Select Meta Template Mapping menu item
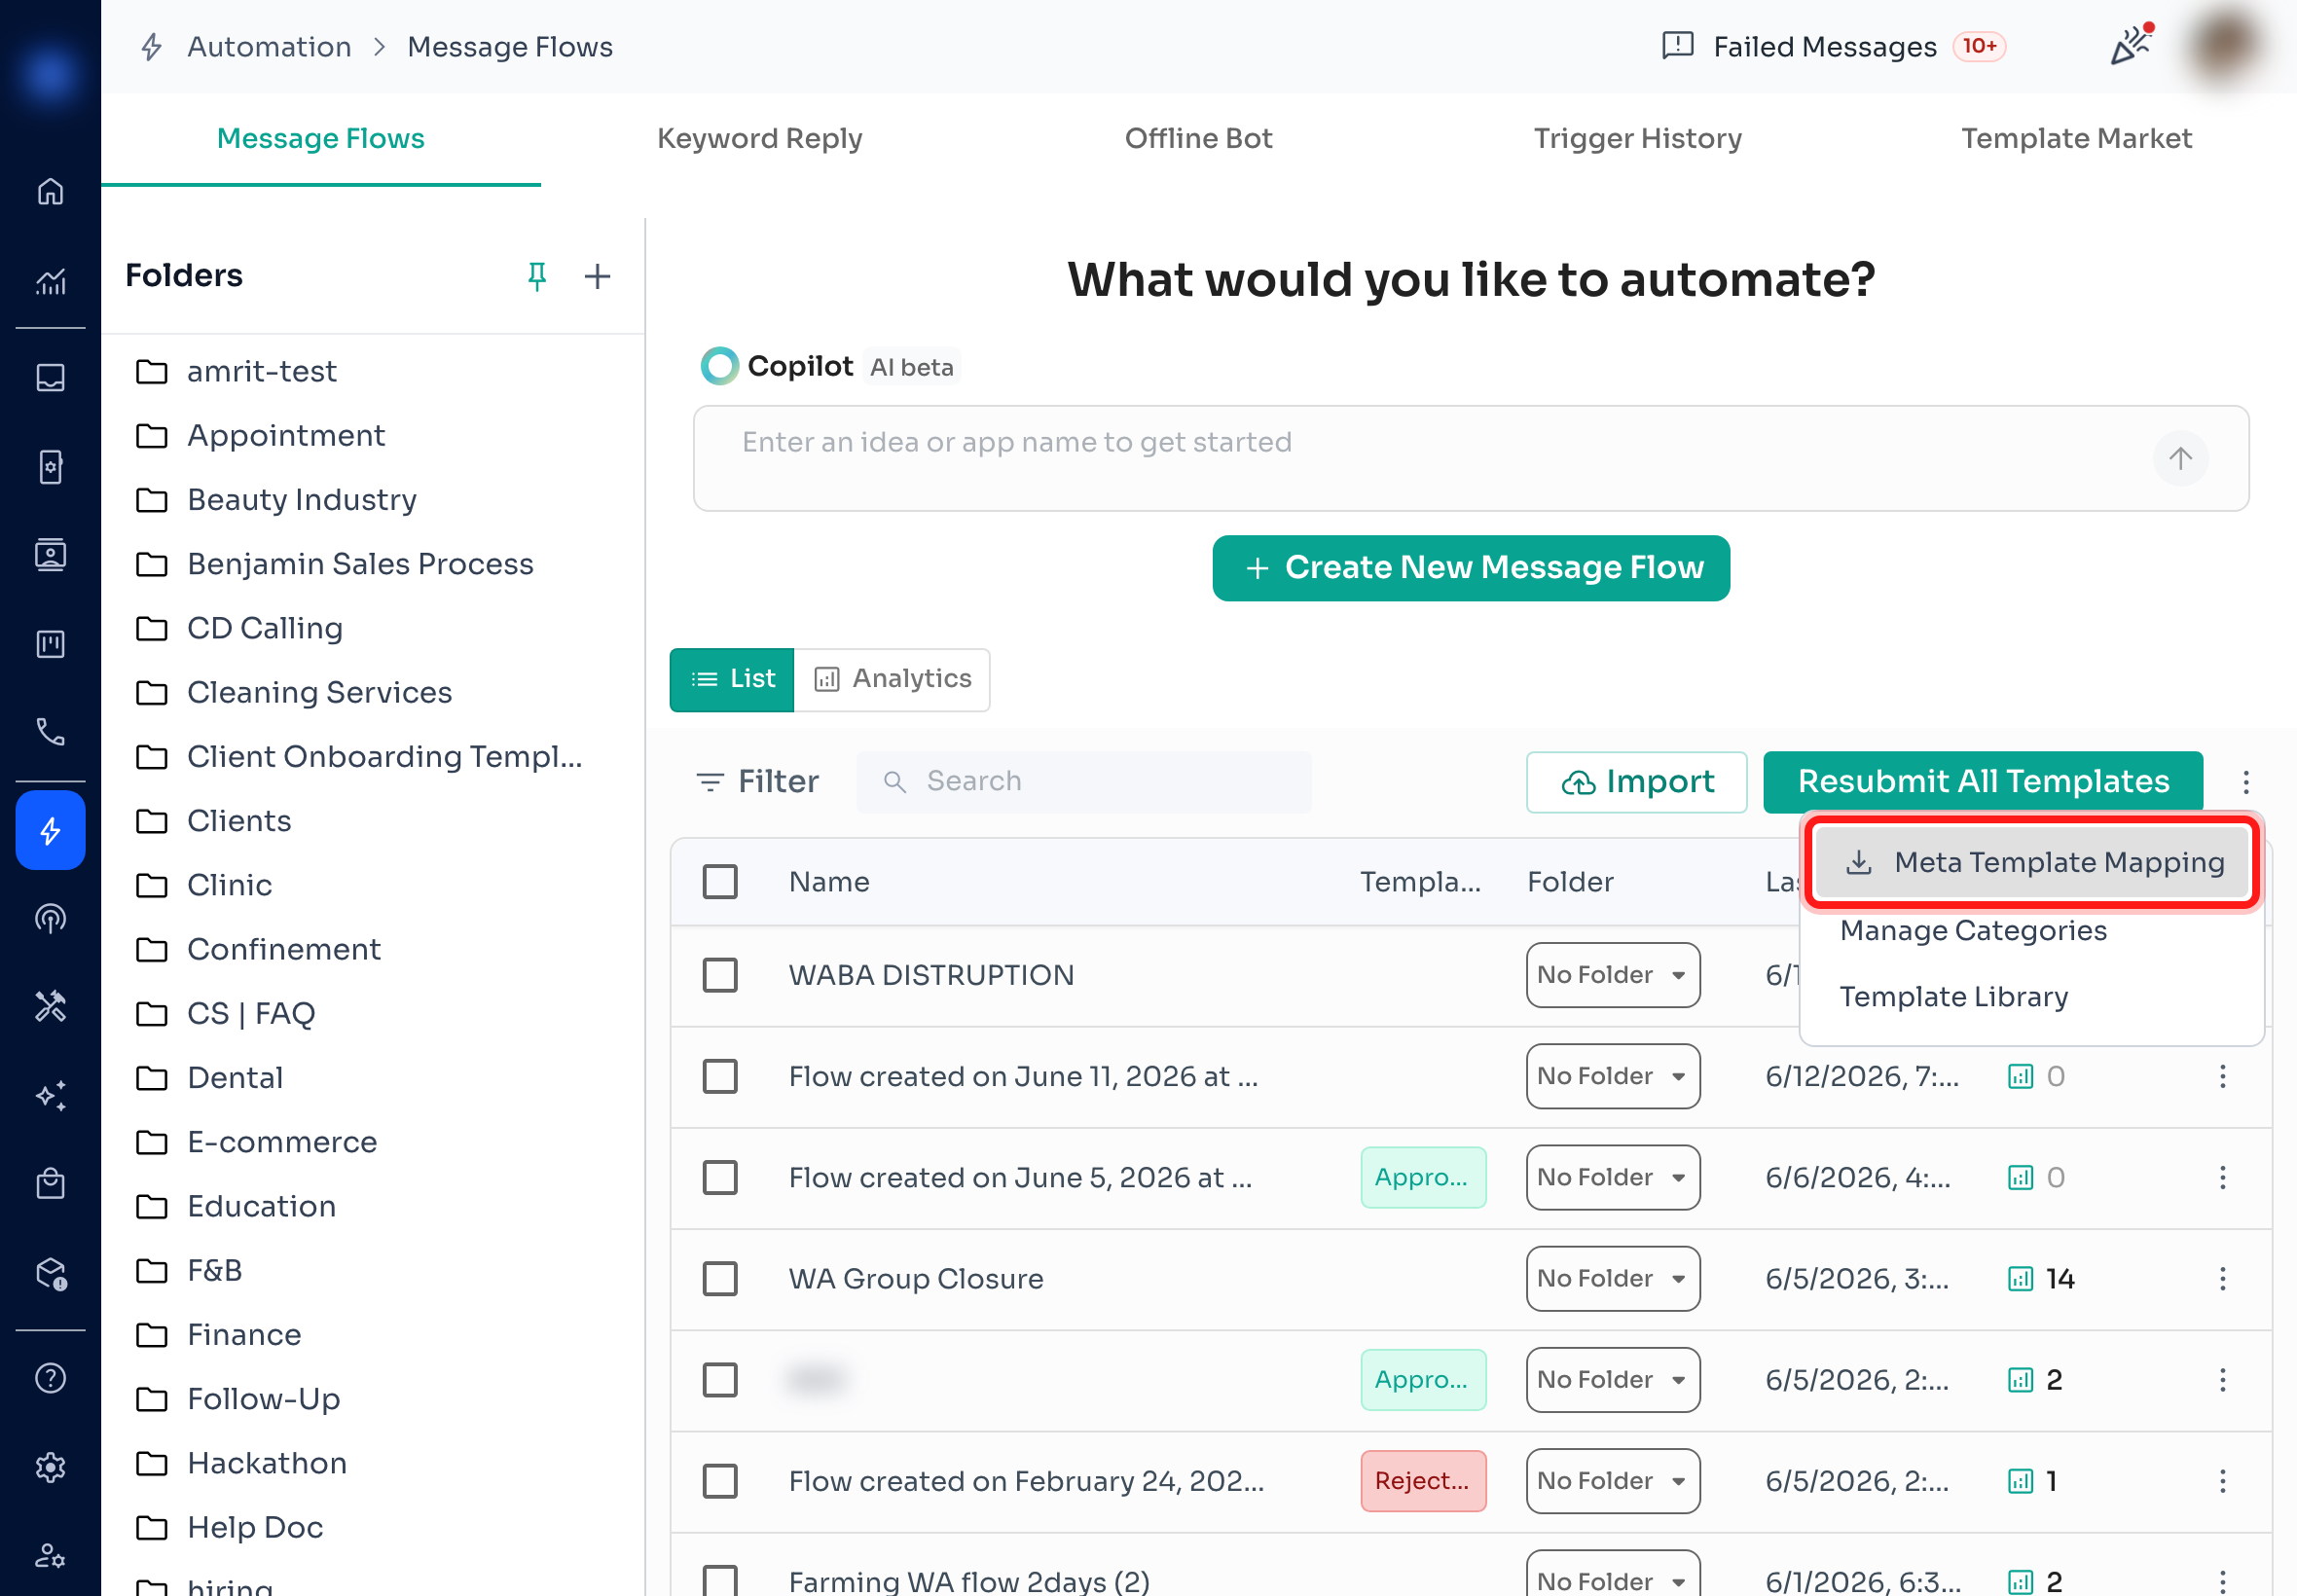The width and height of the screenshot is (2297, 1596). (2033, 862)
